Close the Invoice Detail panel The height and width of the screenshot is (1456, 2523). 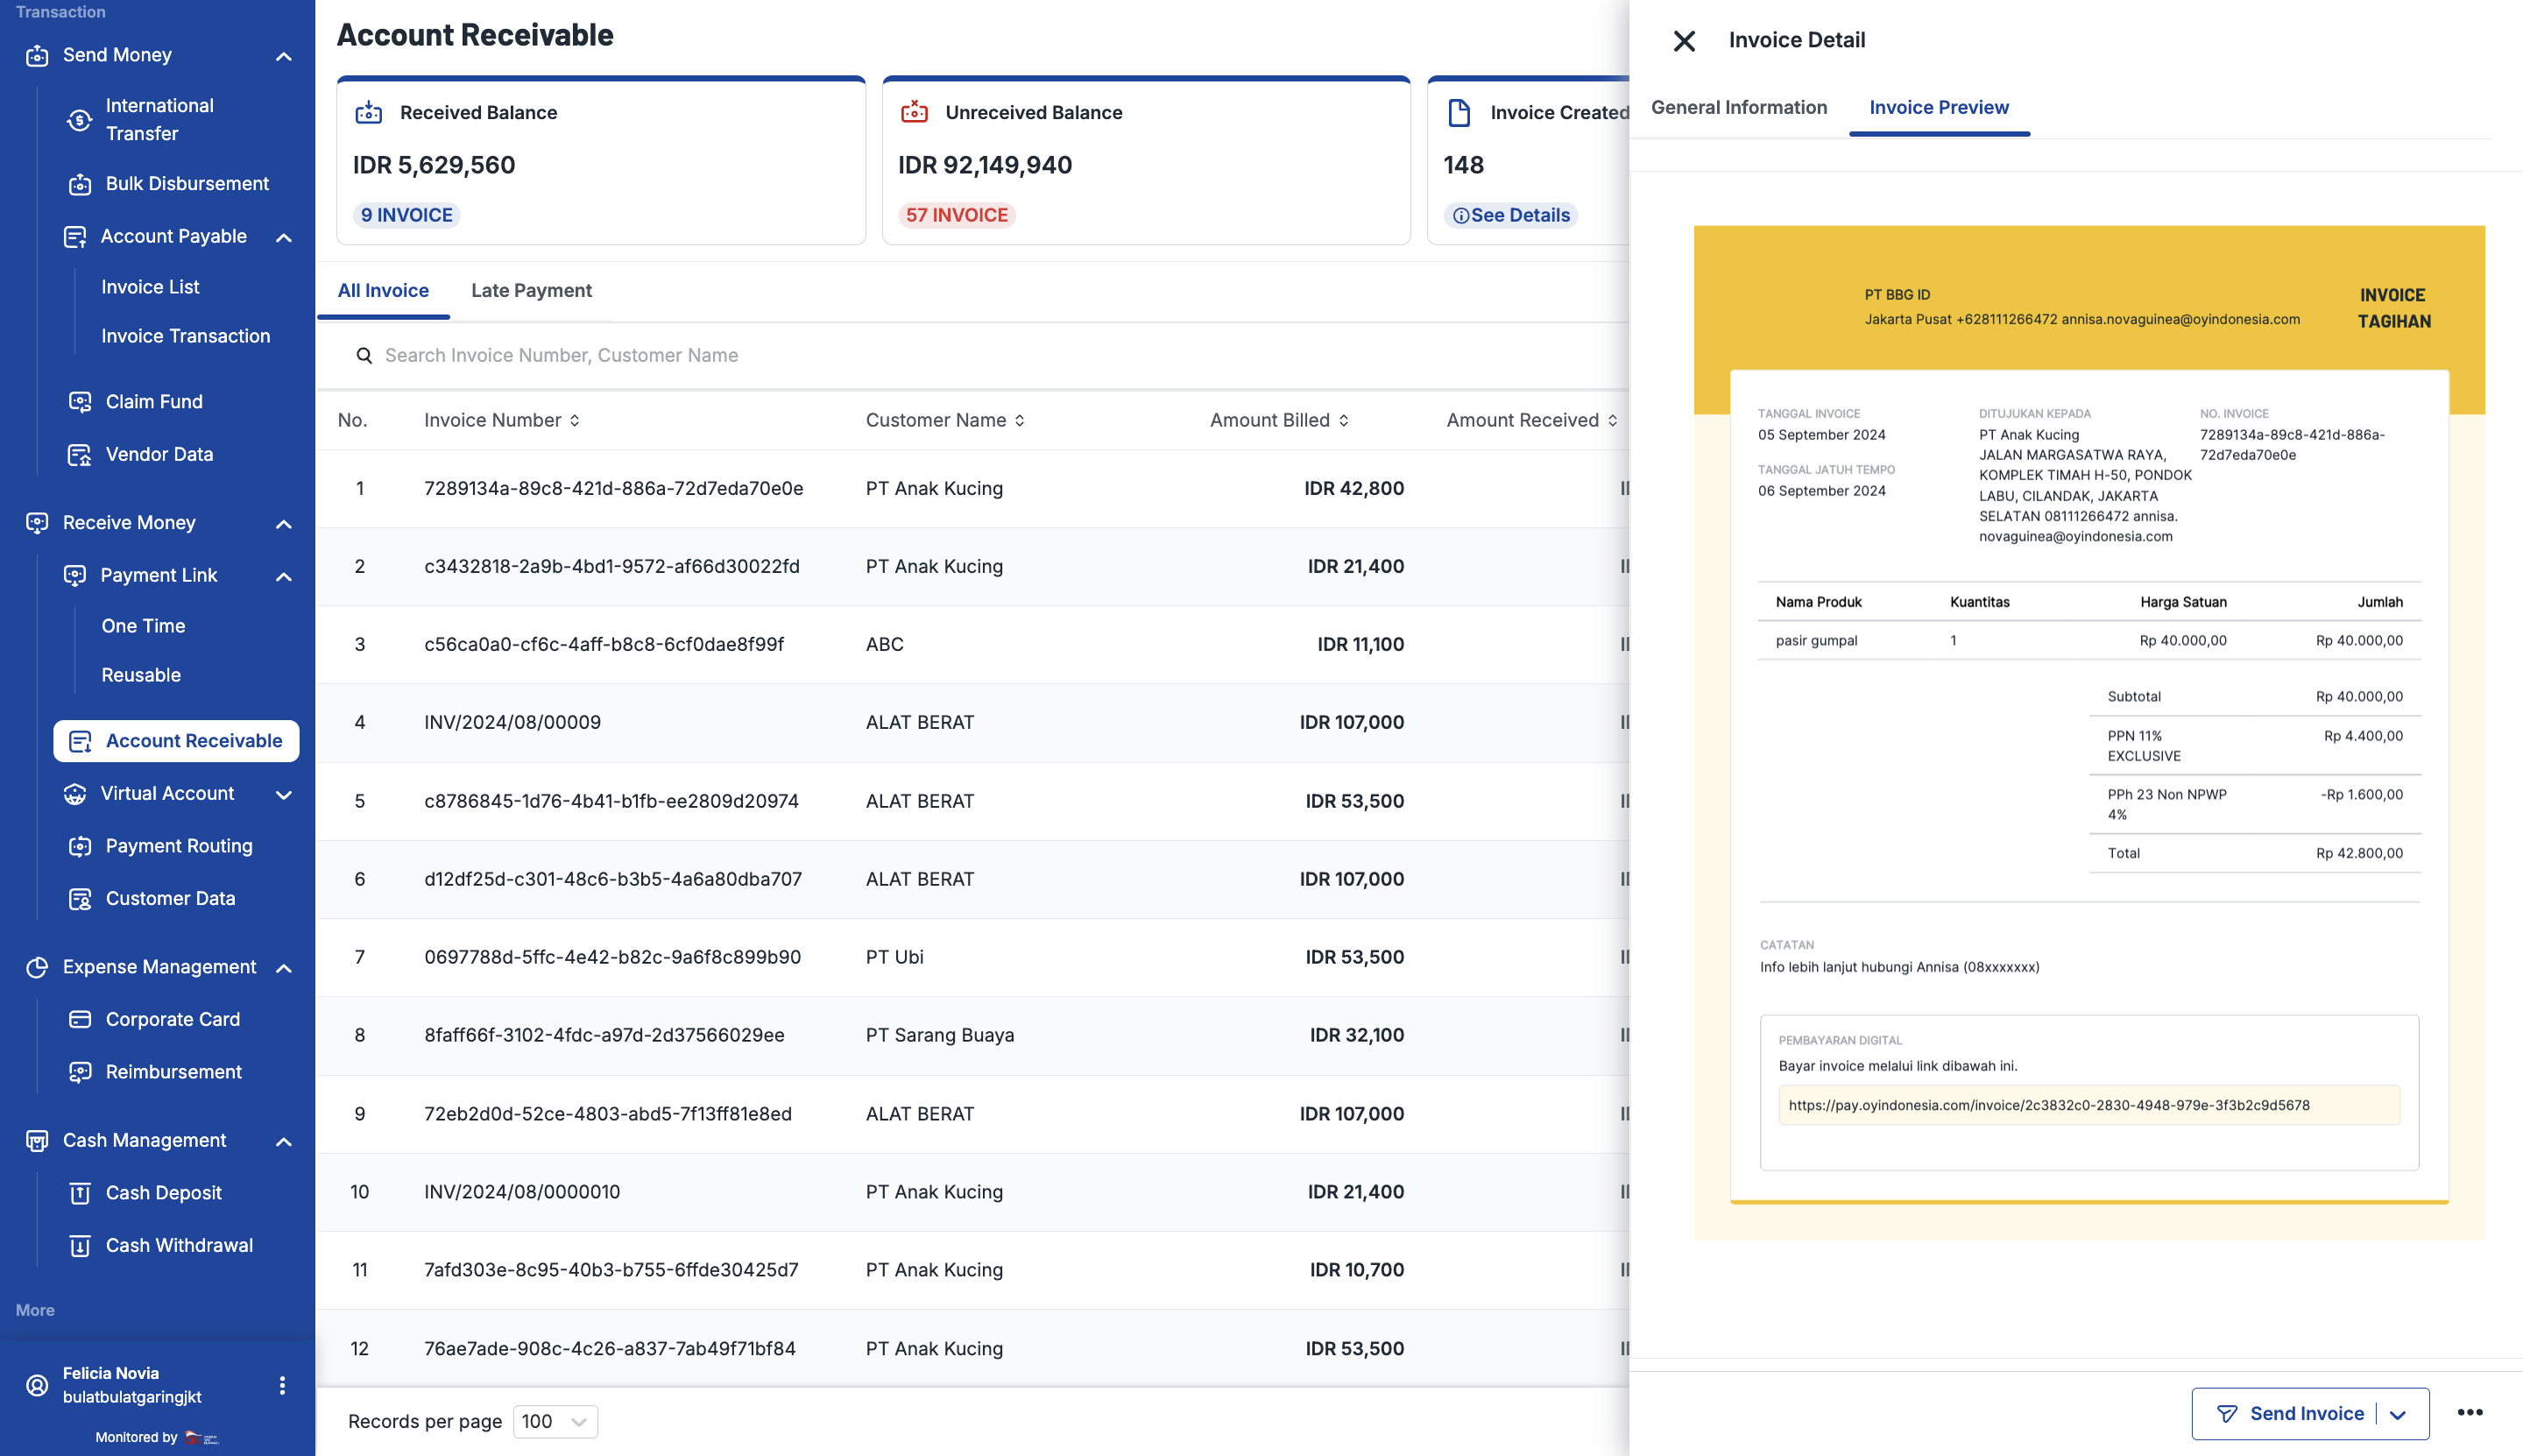pyautogui.click(x=1684, y=41)
